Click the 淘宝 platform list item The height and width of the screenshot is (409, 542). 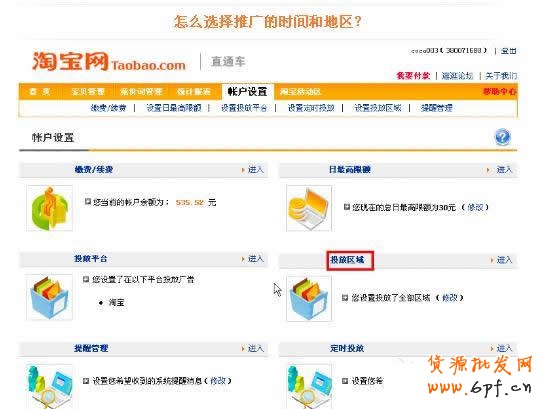(x=116, y=303)
